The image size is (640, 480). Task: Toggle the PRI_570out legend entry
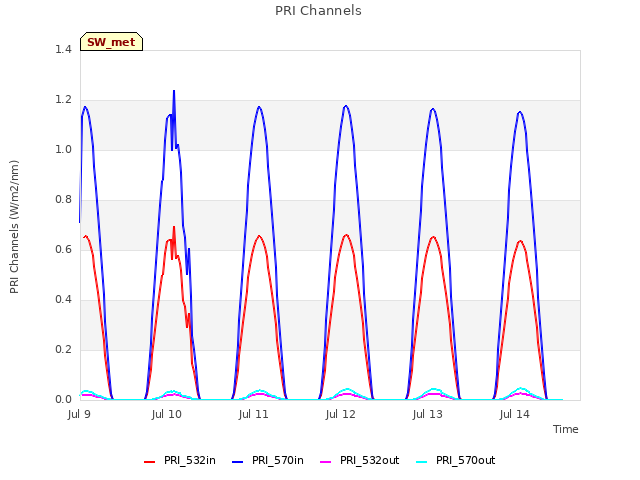point(456,460)
